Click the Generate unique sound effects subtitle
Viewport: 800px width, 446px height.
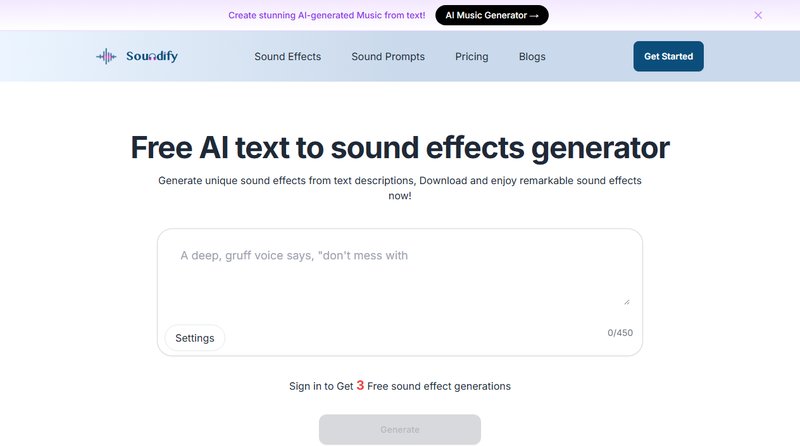(x=400, y=188)
